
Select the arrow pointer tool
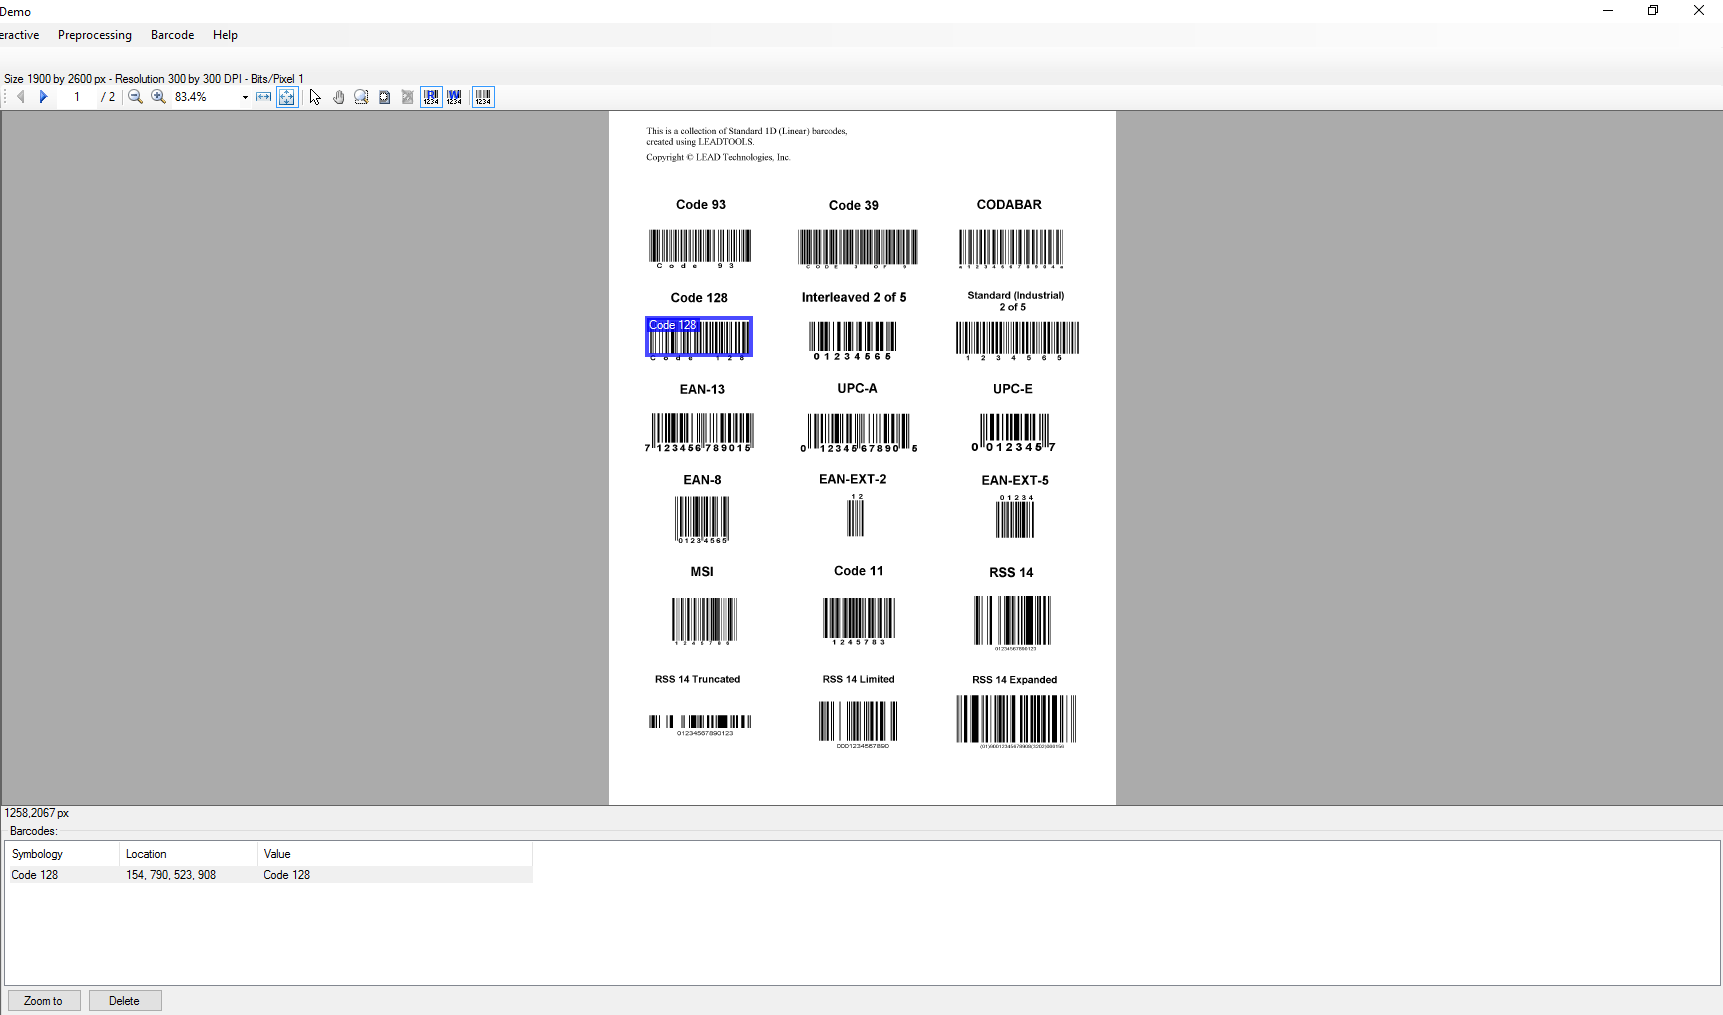pyautogui.click(x=315, y=97)
